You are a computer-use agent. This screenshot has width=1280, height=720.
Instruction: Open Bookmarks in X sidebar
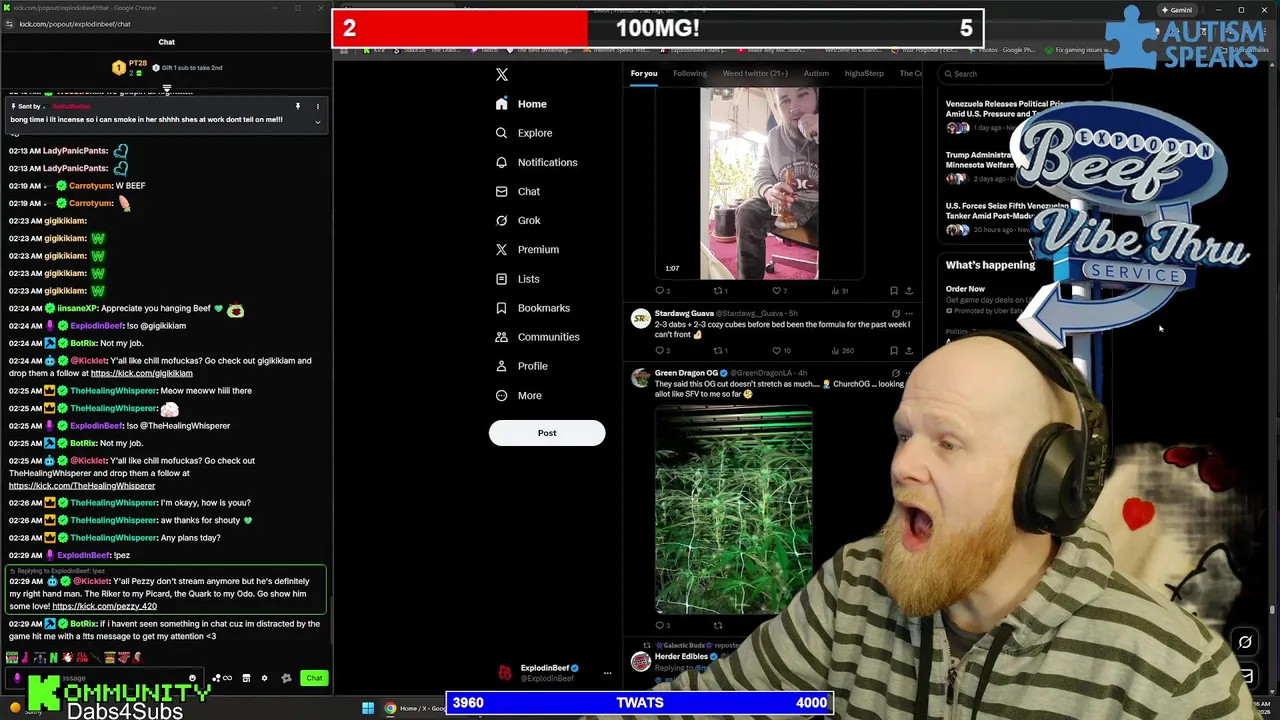[532, 308]
